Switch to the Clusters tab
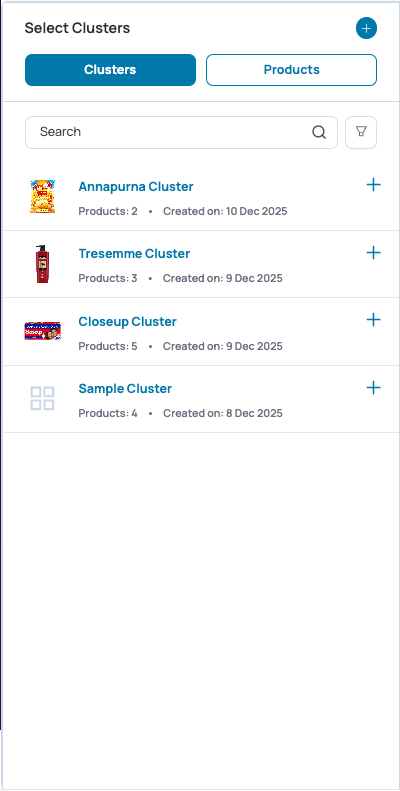This screenshot has width=400, height=791. click(110, 70)
